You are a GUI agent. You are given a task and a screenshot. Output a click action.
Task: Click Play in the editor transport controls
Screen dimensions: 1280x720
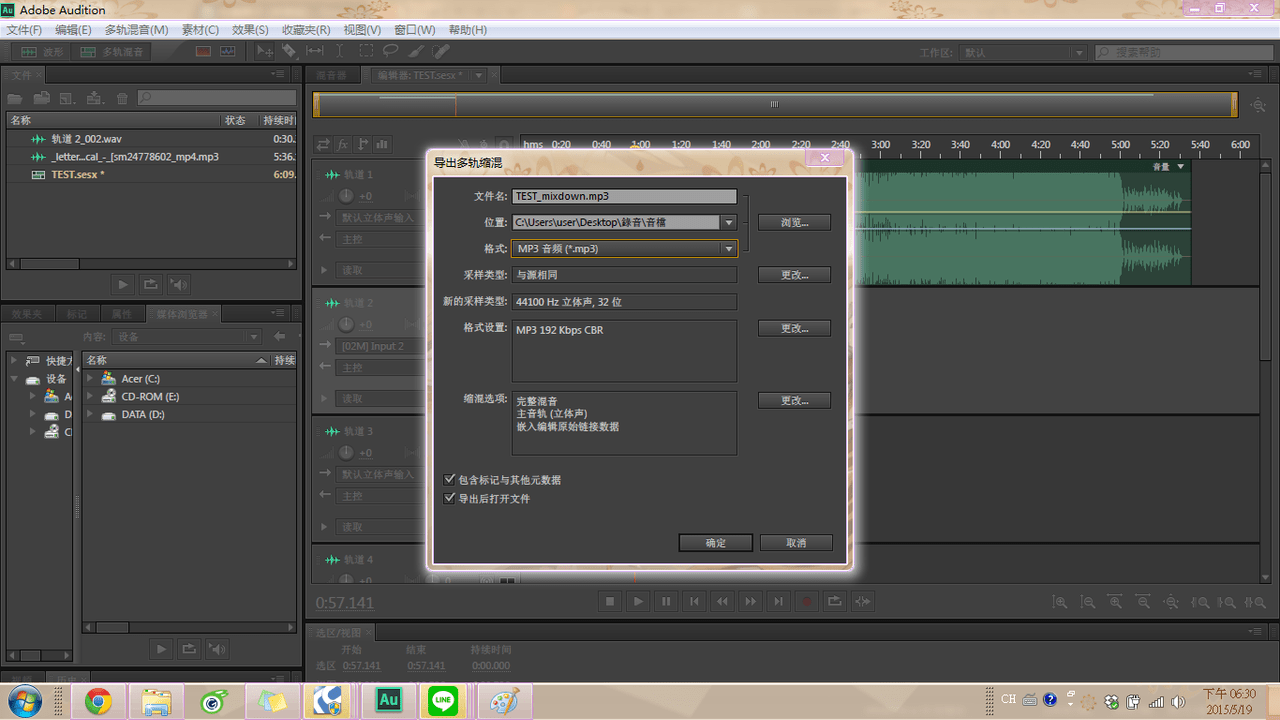[x=638, y=601]
